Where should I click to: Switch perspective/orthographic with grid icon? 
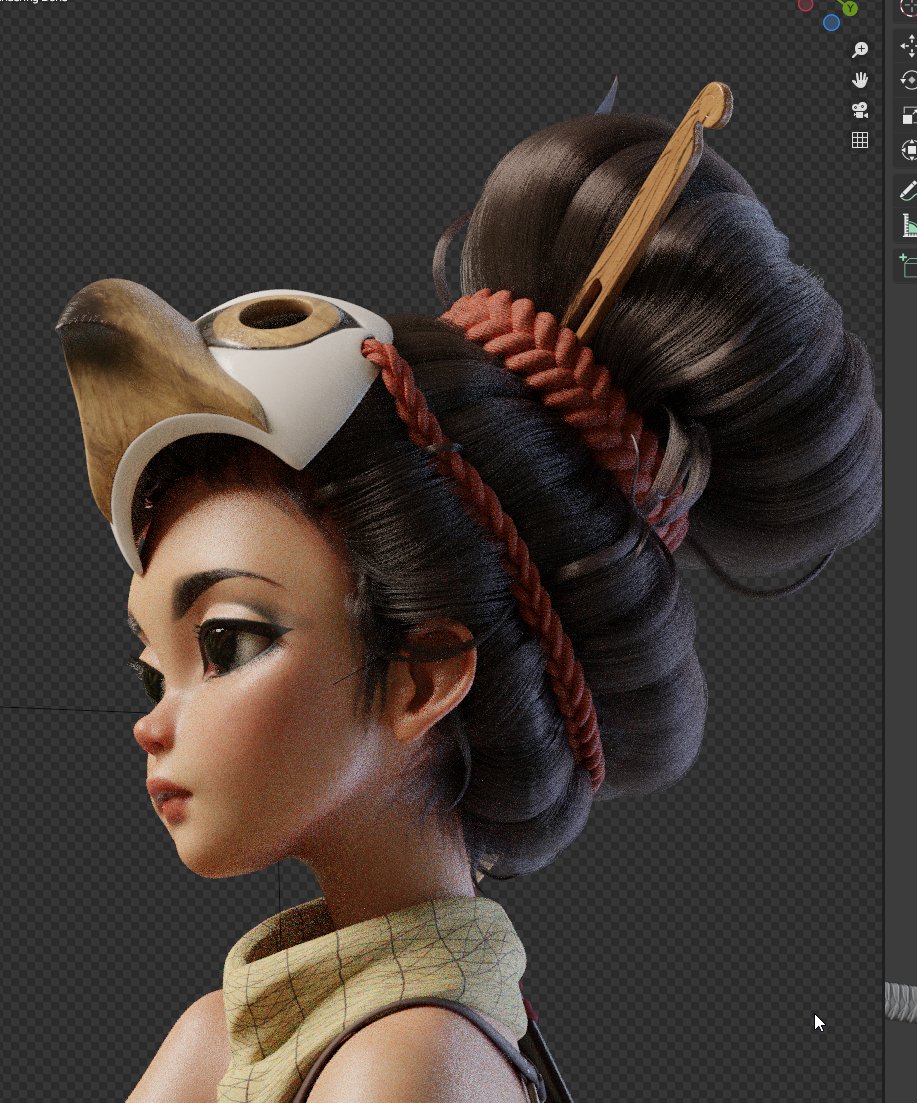pos(859,140)
